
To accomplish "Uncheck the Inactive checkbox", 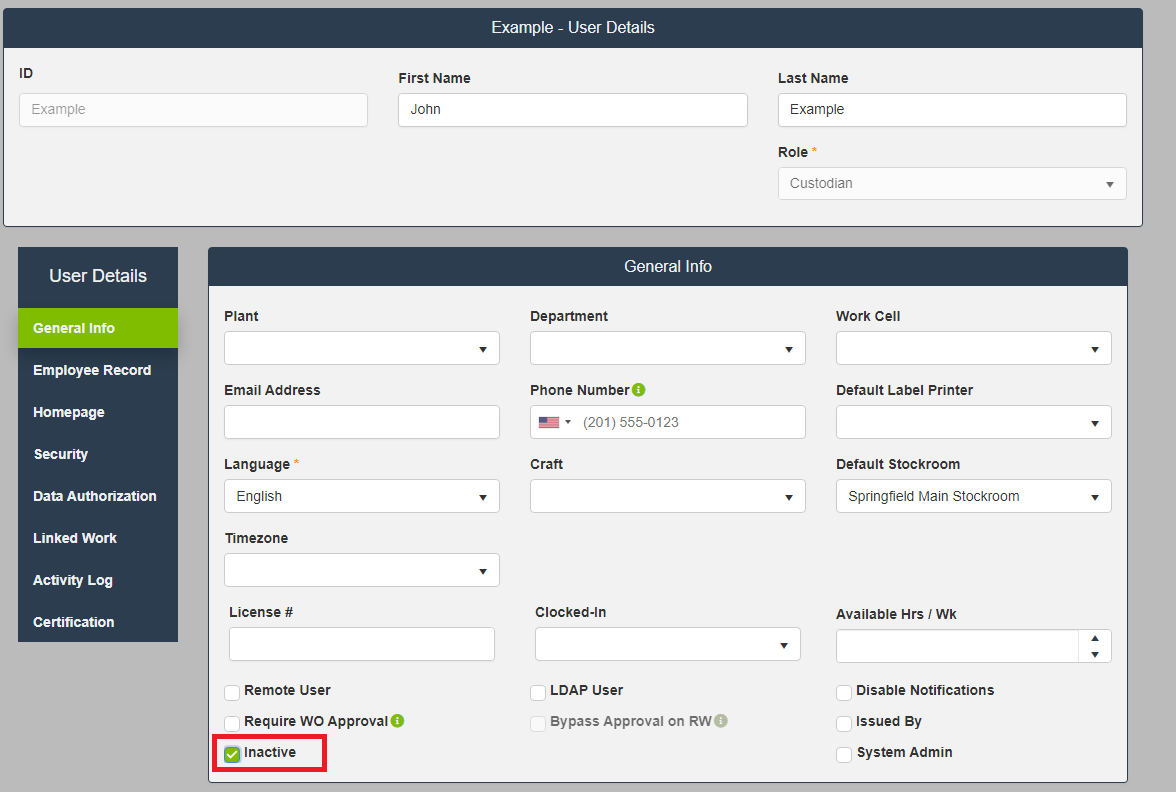I will click(x=232, y=754).
